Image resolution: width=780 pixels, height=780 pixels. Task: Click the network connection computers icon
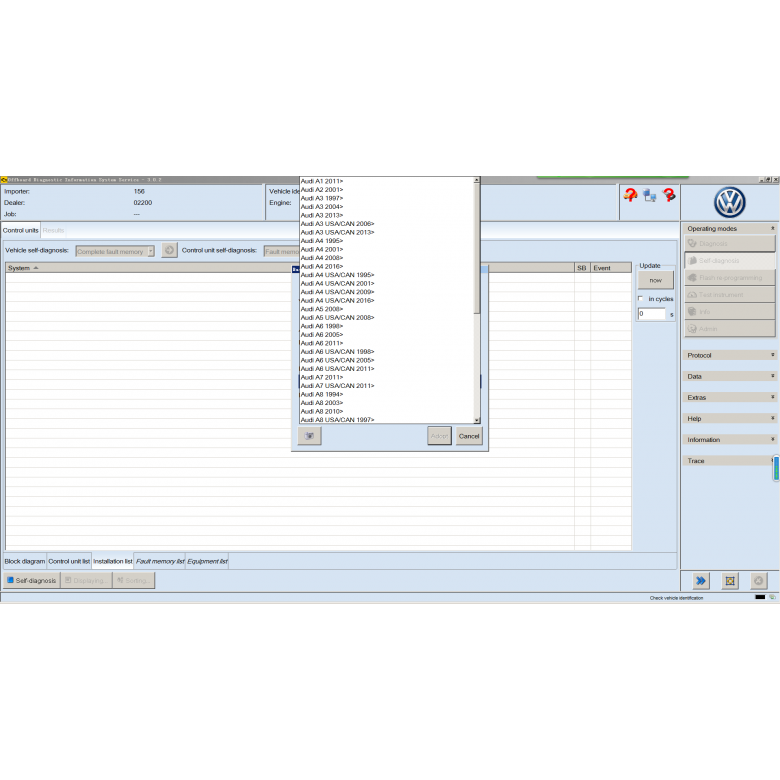click(649, 195)
